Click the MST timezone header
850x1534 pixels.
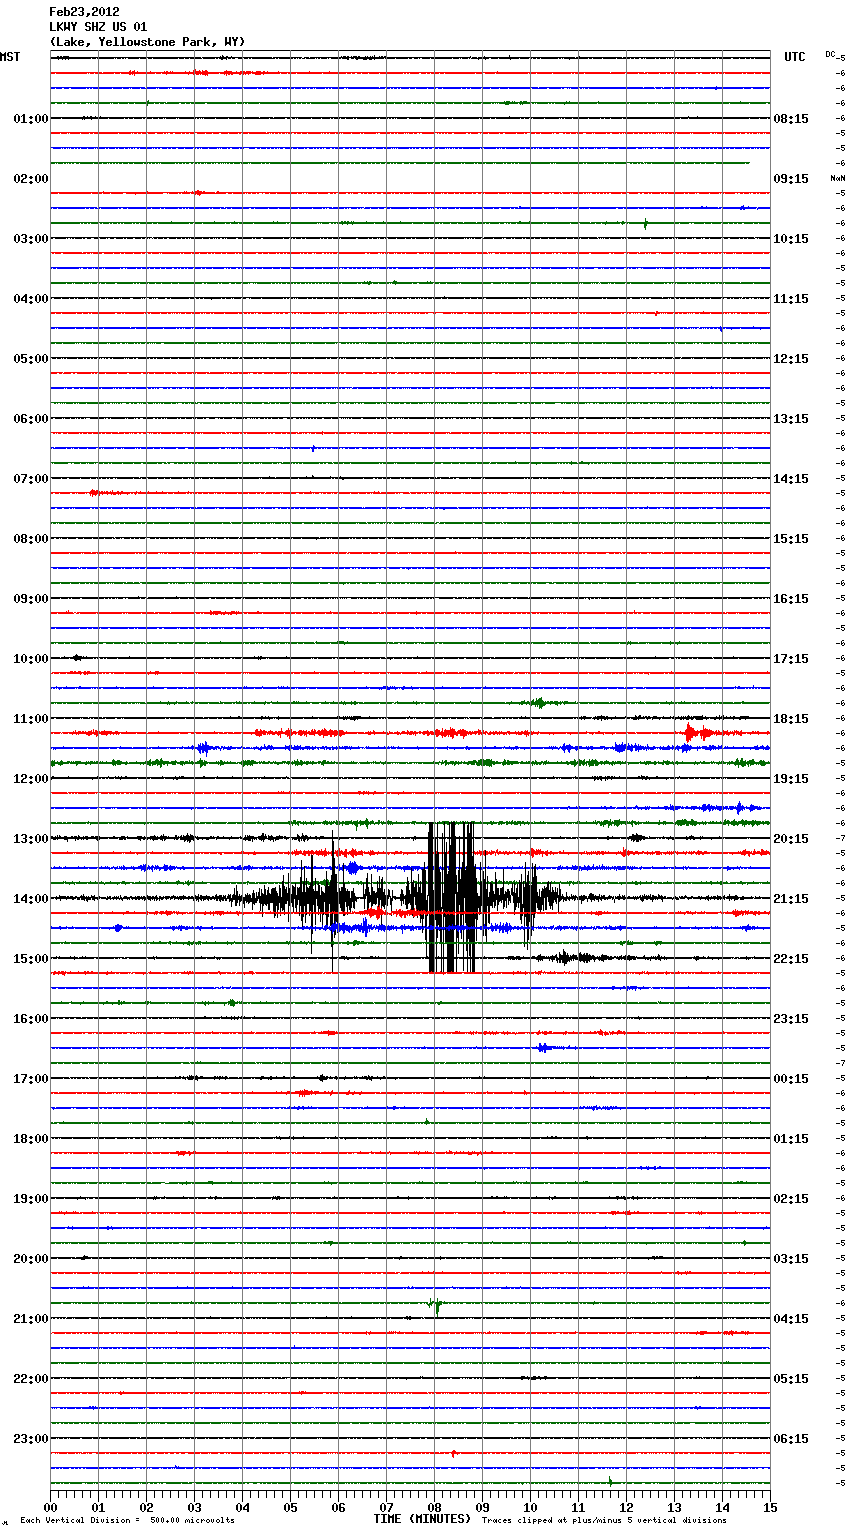click(x=10, y=57)
